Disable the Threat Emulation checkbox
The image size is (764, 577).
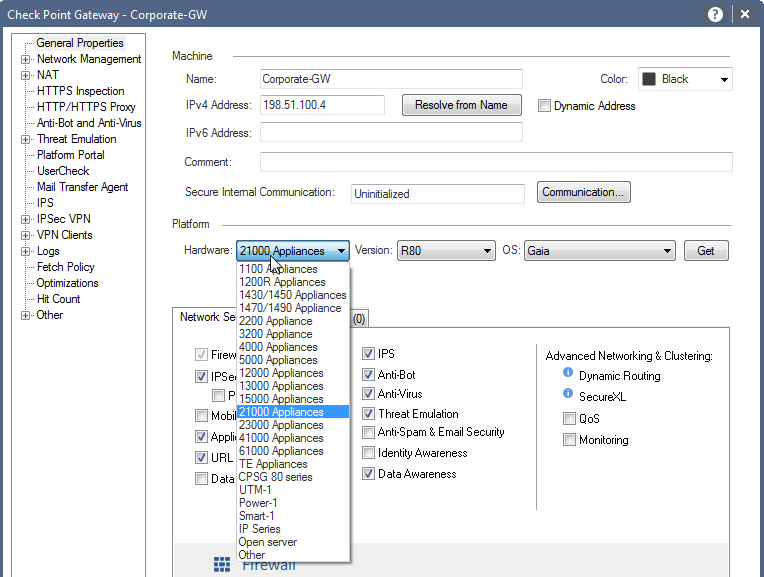tap(368, 414)
